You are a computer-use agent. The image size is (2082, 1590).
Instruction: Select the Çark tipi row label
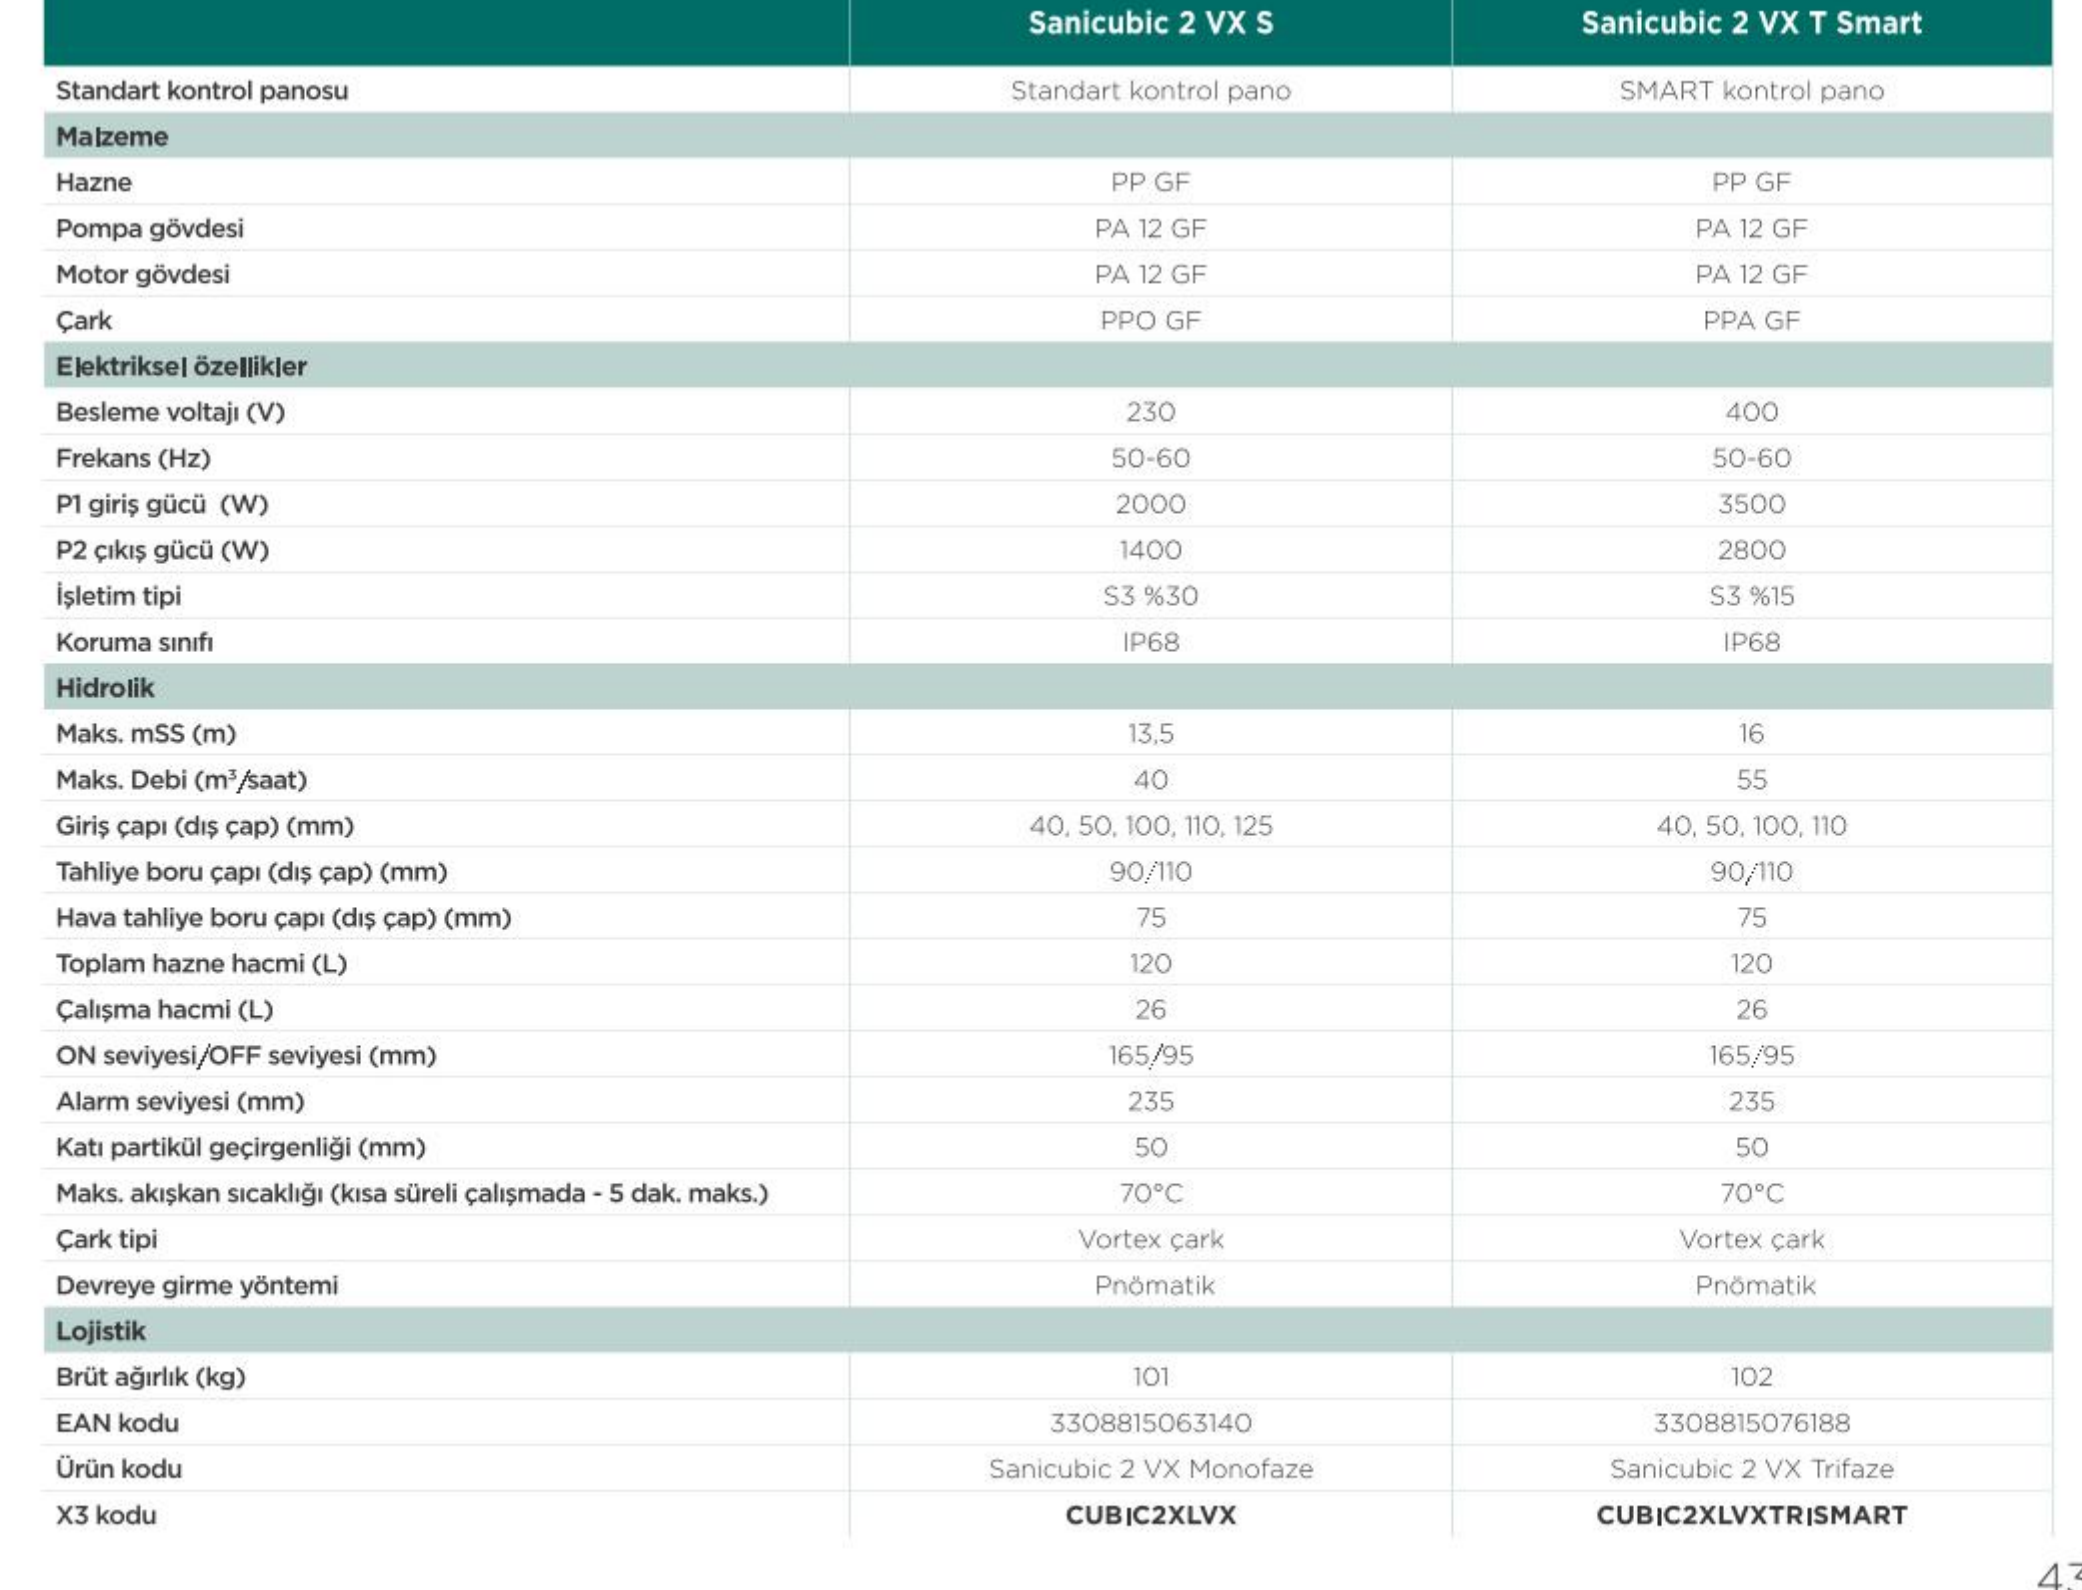(x=106, y=1240)
